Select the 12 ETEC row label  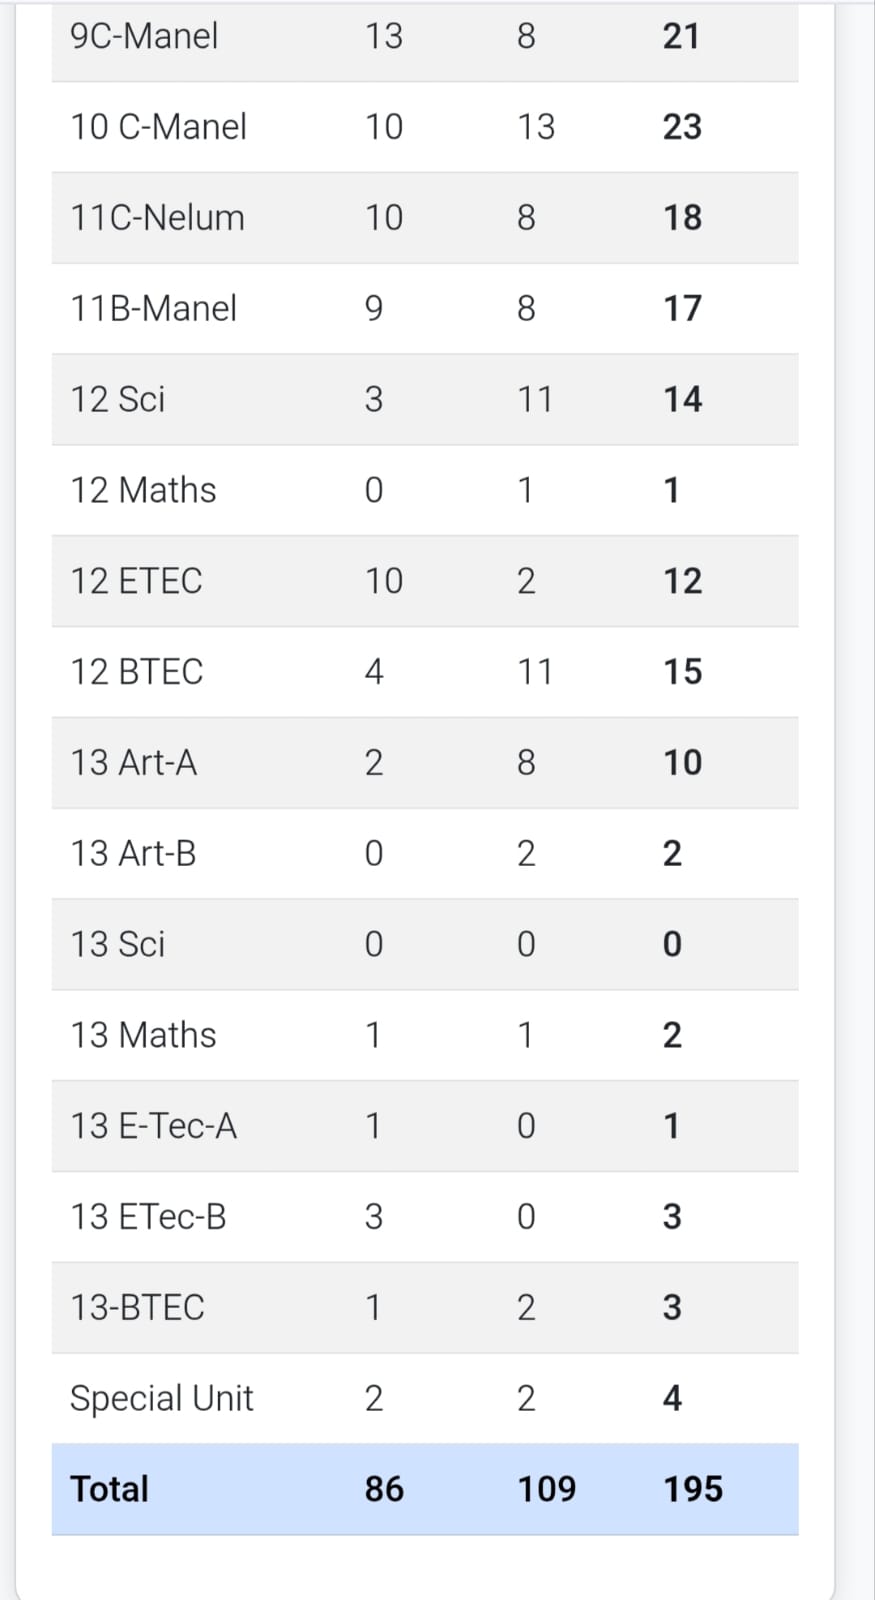[x=136, y=581]
